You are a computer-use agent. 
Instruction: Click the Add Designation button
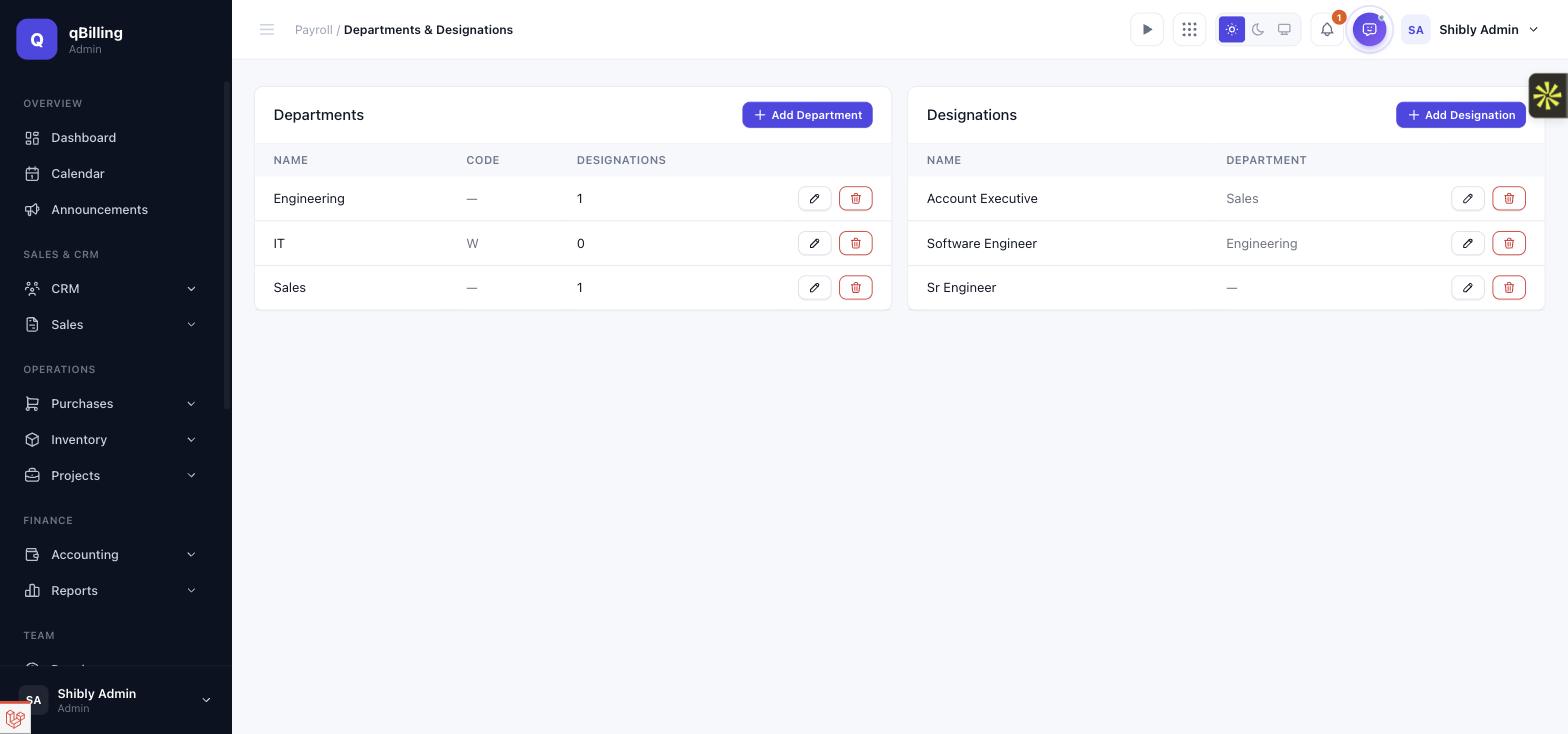(x=1461, y=115)
